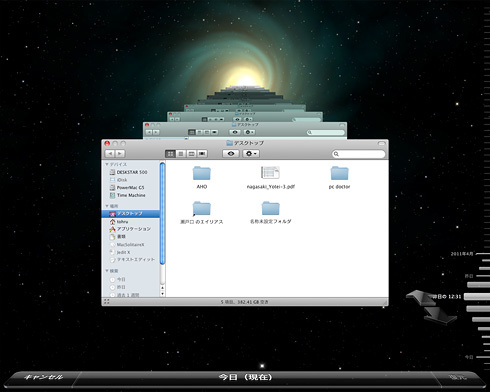Select Time Machine volume in sidebar
Viewport: 490px width, 392px height.
[x=128, y=195]
